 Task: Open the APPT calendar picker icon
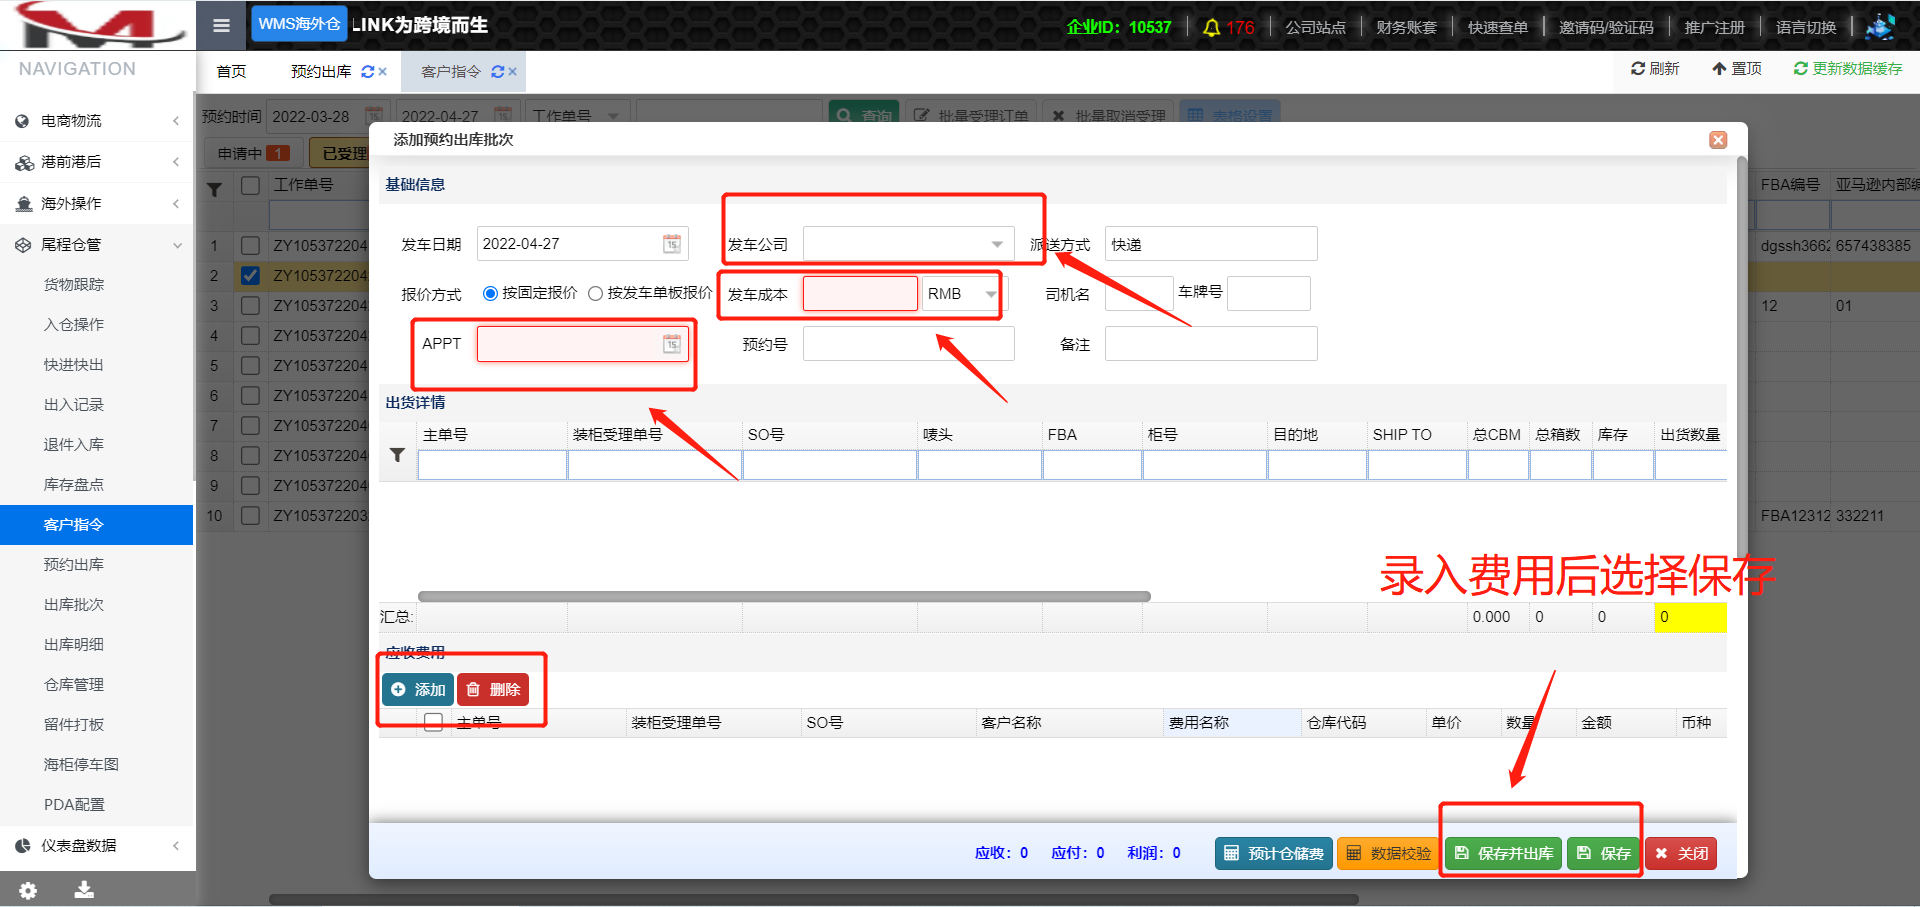pyautogui.click(x=672, y=344)
